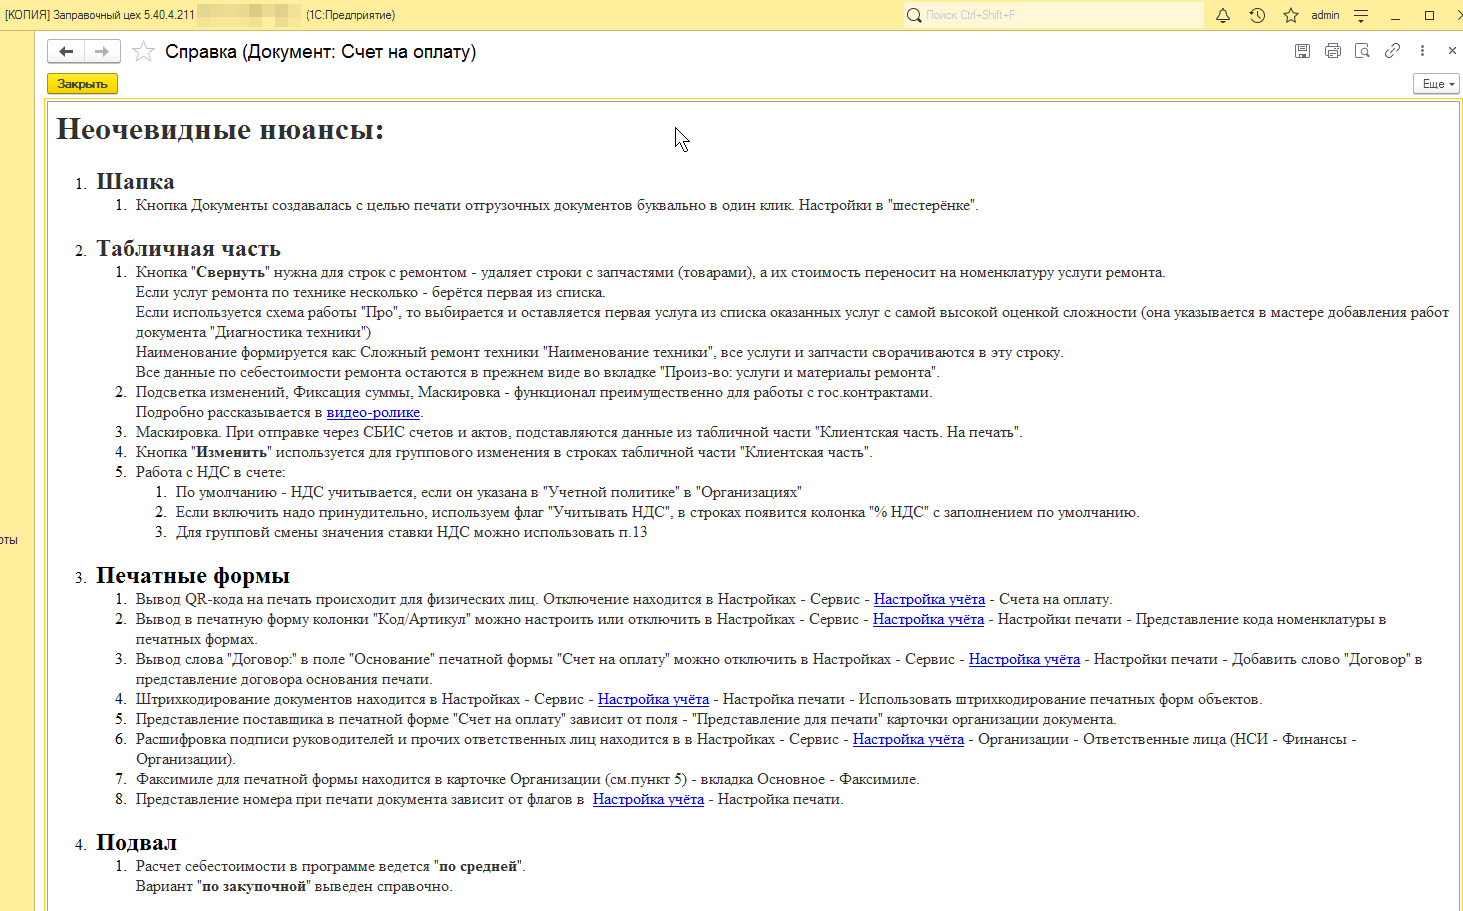Follow Настройка учёта link in QR-code item
This screenshot has width=1463, height=911.
click(x=929, y=599)
